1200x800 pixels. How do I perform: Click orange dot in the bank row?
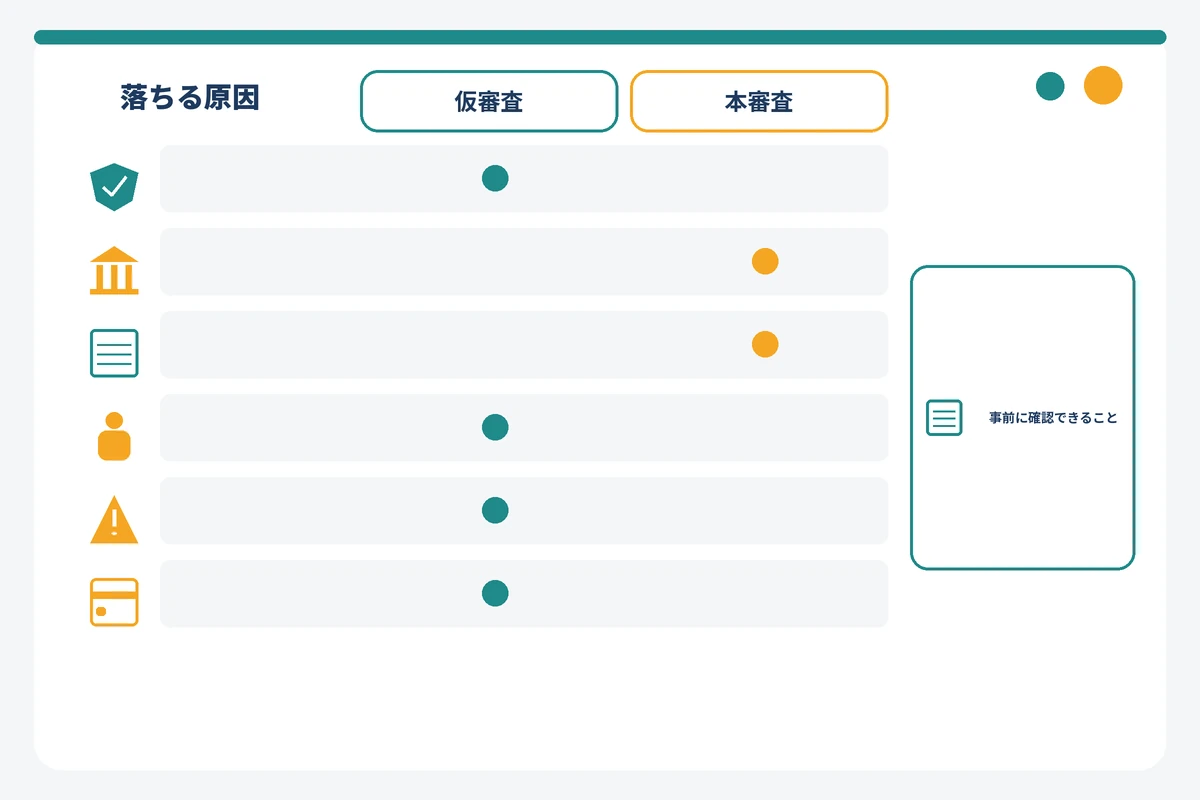click(765, 261)
